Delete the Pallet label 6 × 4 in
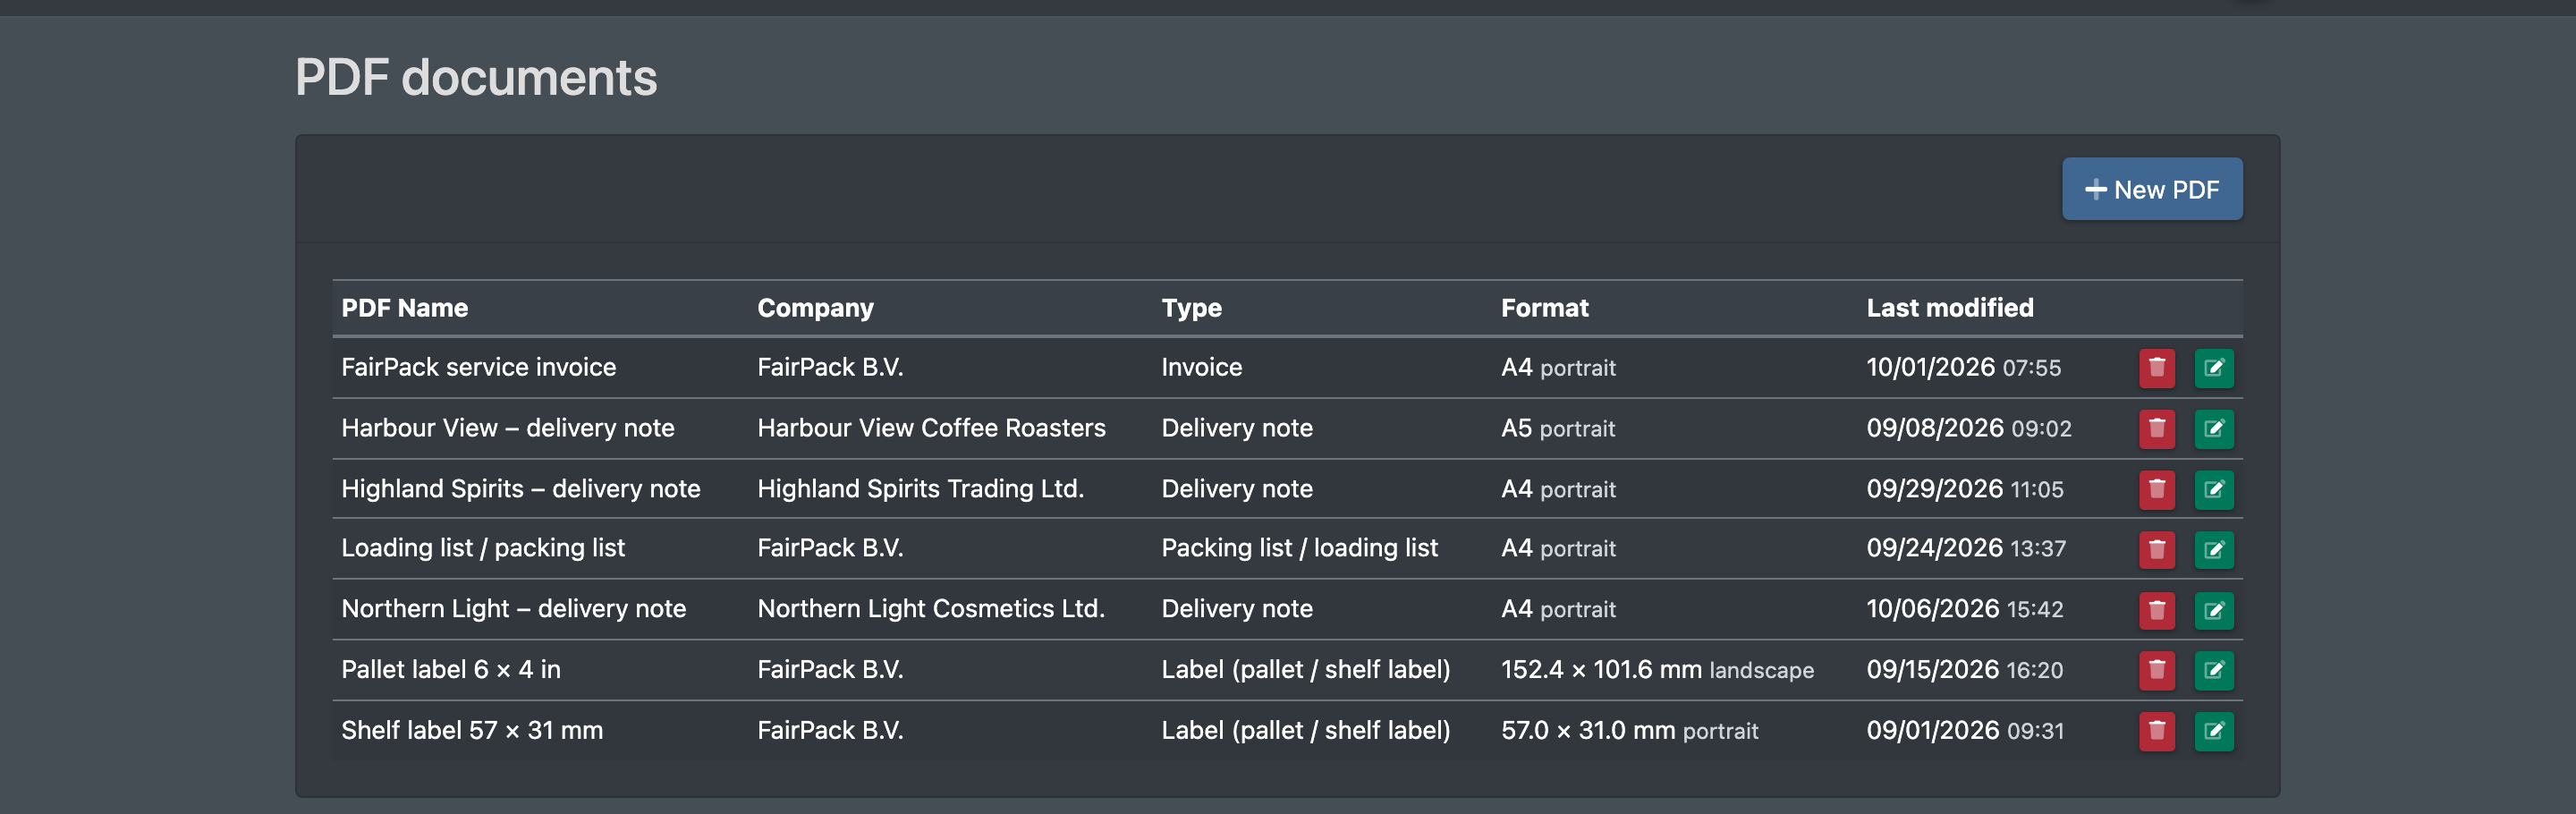Viewport: 2576px width, 814px height. (2156, 670)
